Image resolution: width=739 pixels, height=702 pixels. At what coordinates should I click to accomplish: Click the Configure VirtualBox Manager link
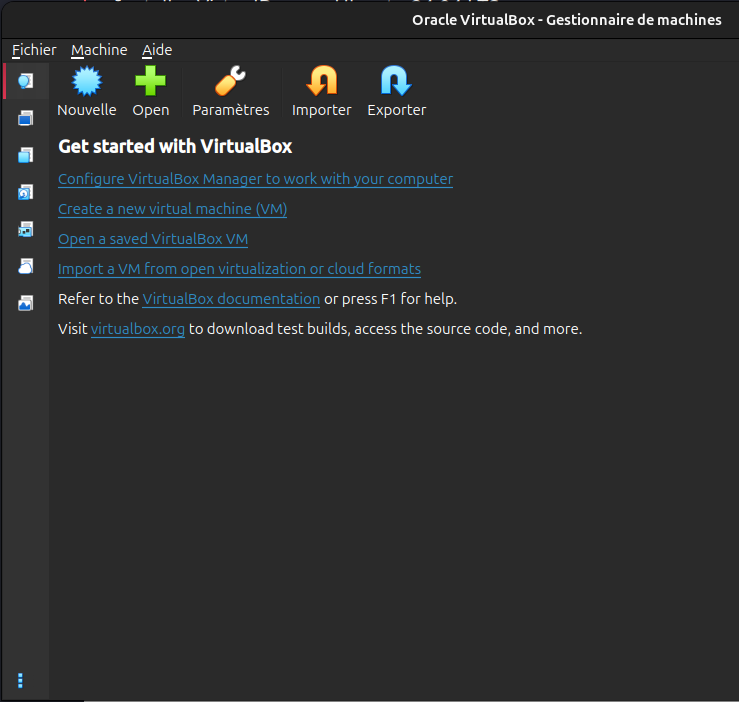(x=255, y=179)
